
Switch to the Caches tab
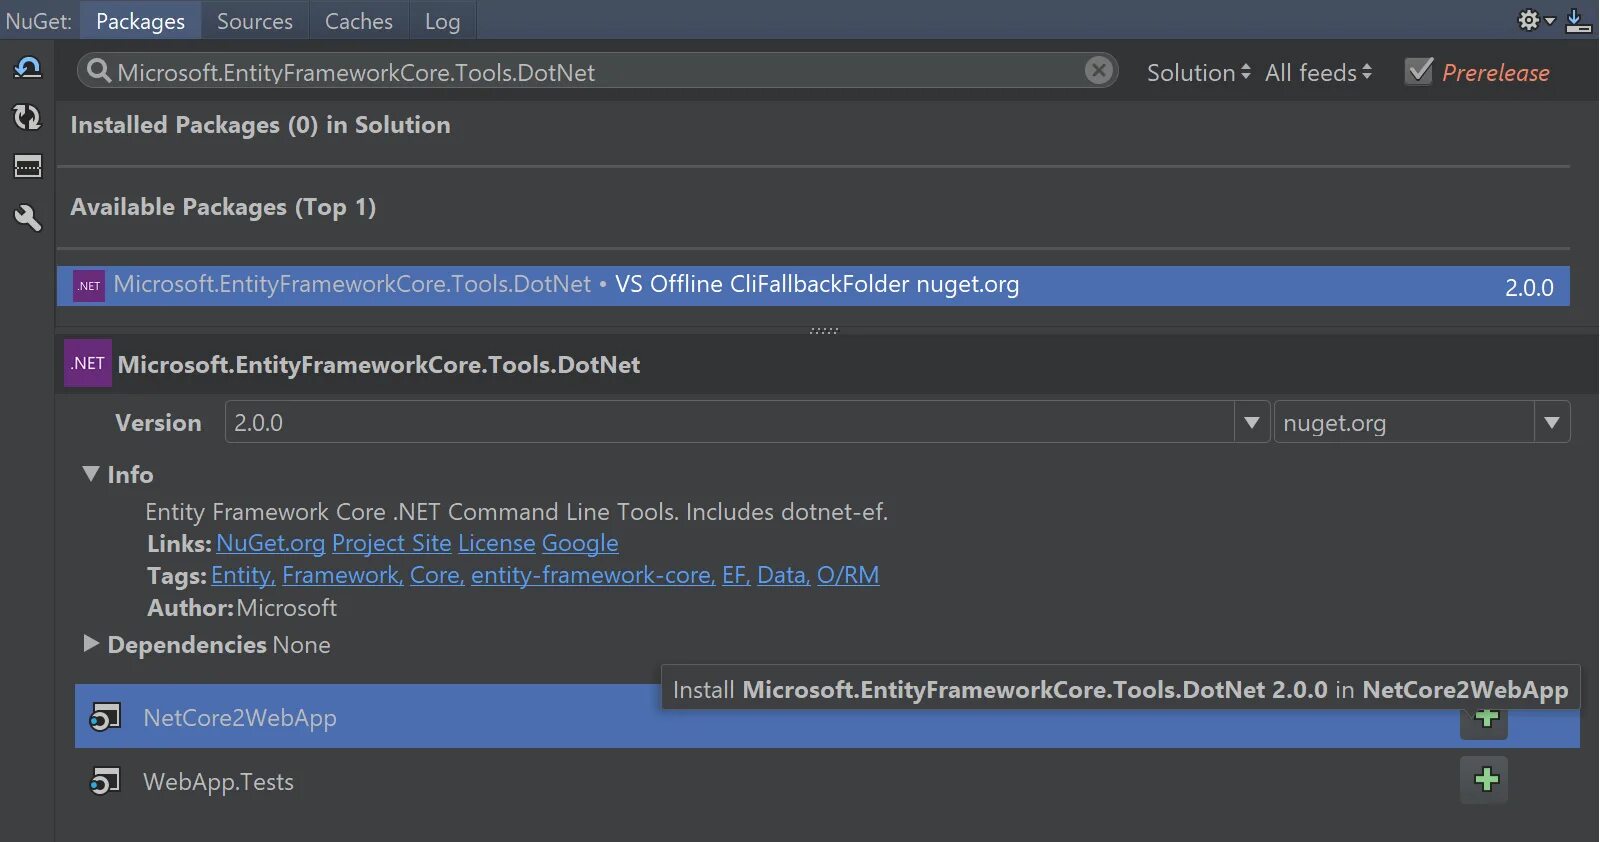pyautogui.click(x=358, y=21)
